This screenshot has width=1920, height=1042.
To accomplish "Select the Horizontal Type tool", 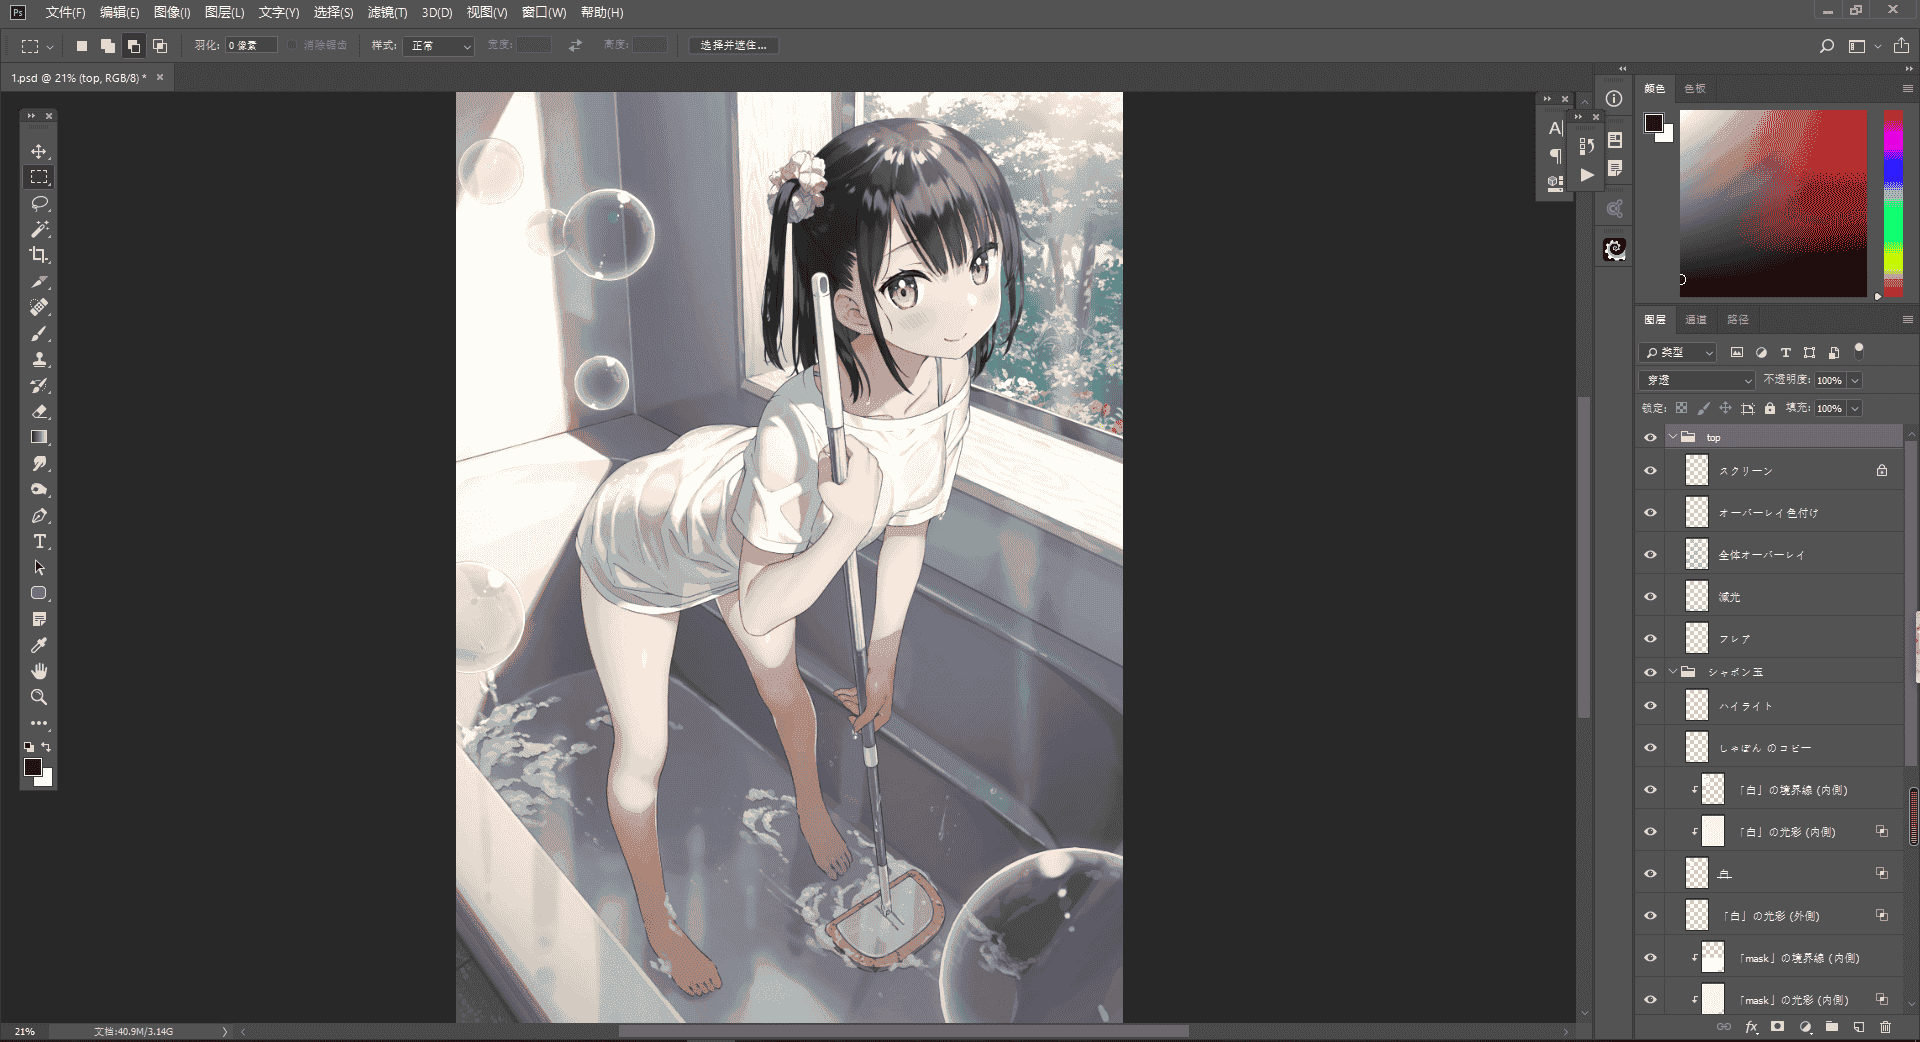I will click(x=39, y=542).
